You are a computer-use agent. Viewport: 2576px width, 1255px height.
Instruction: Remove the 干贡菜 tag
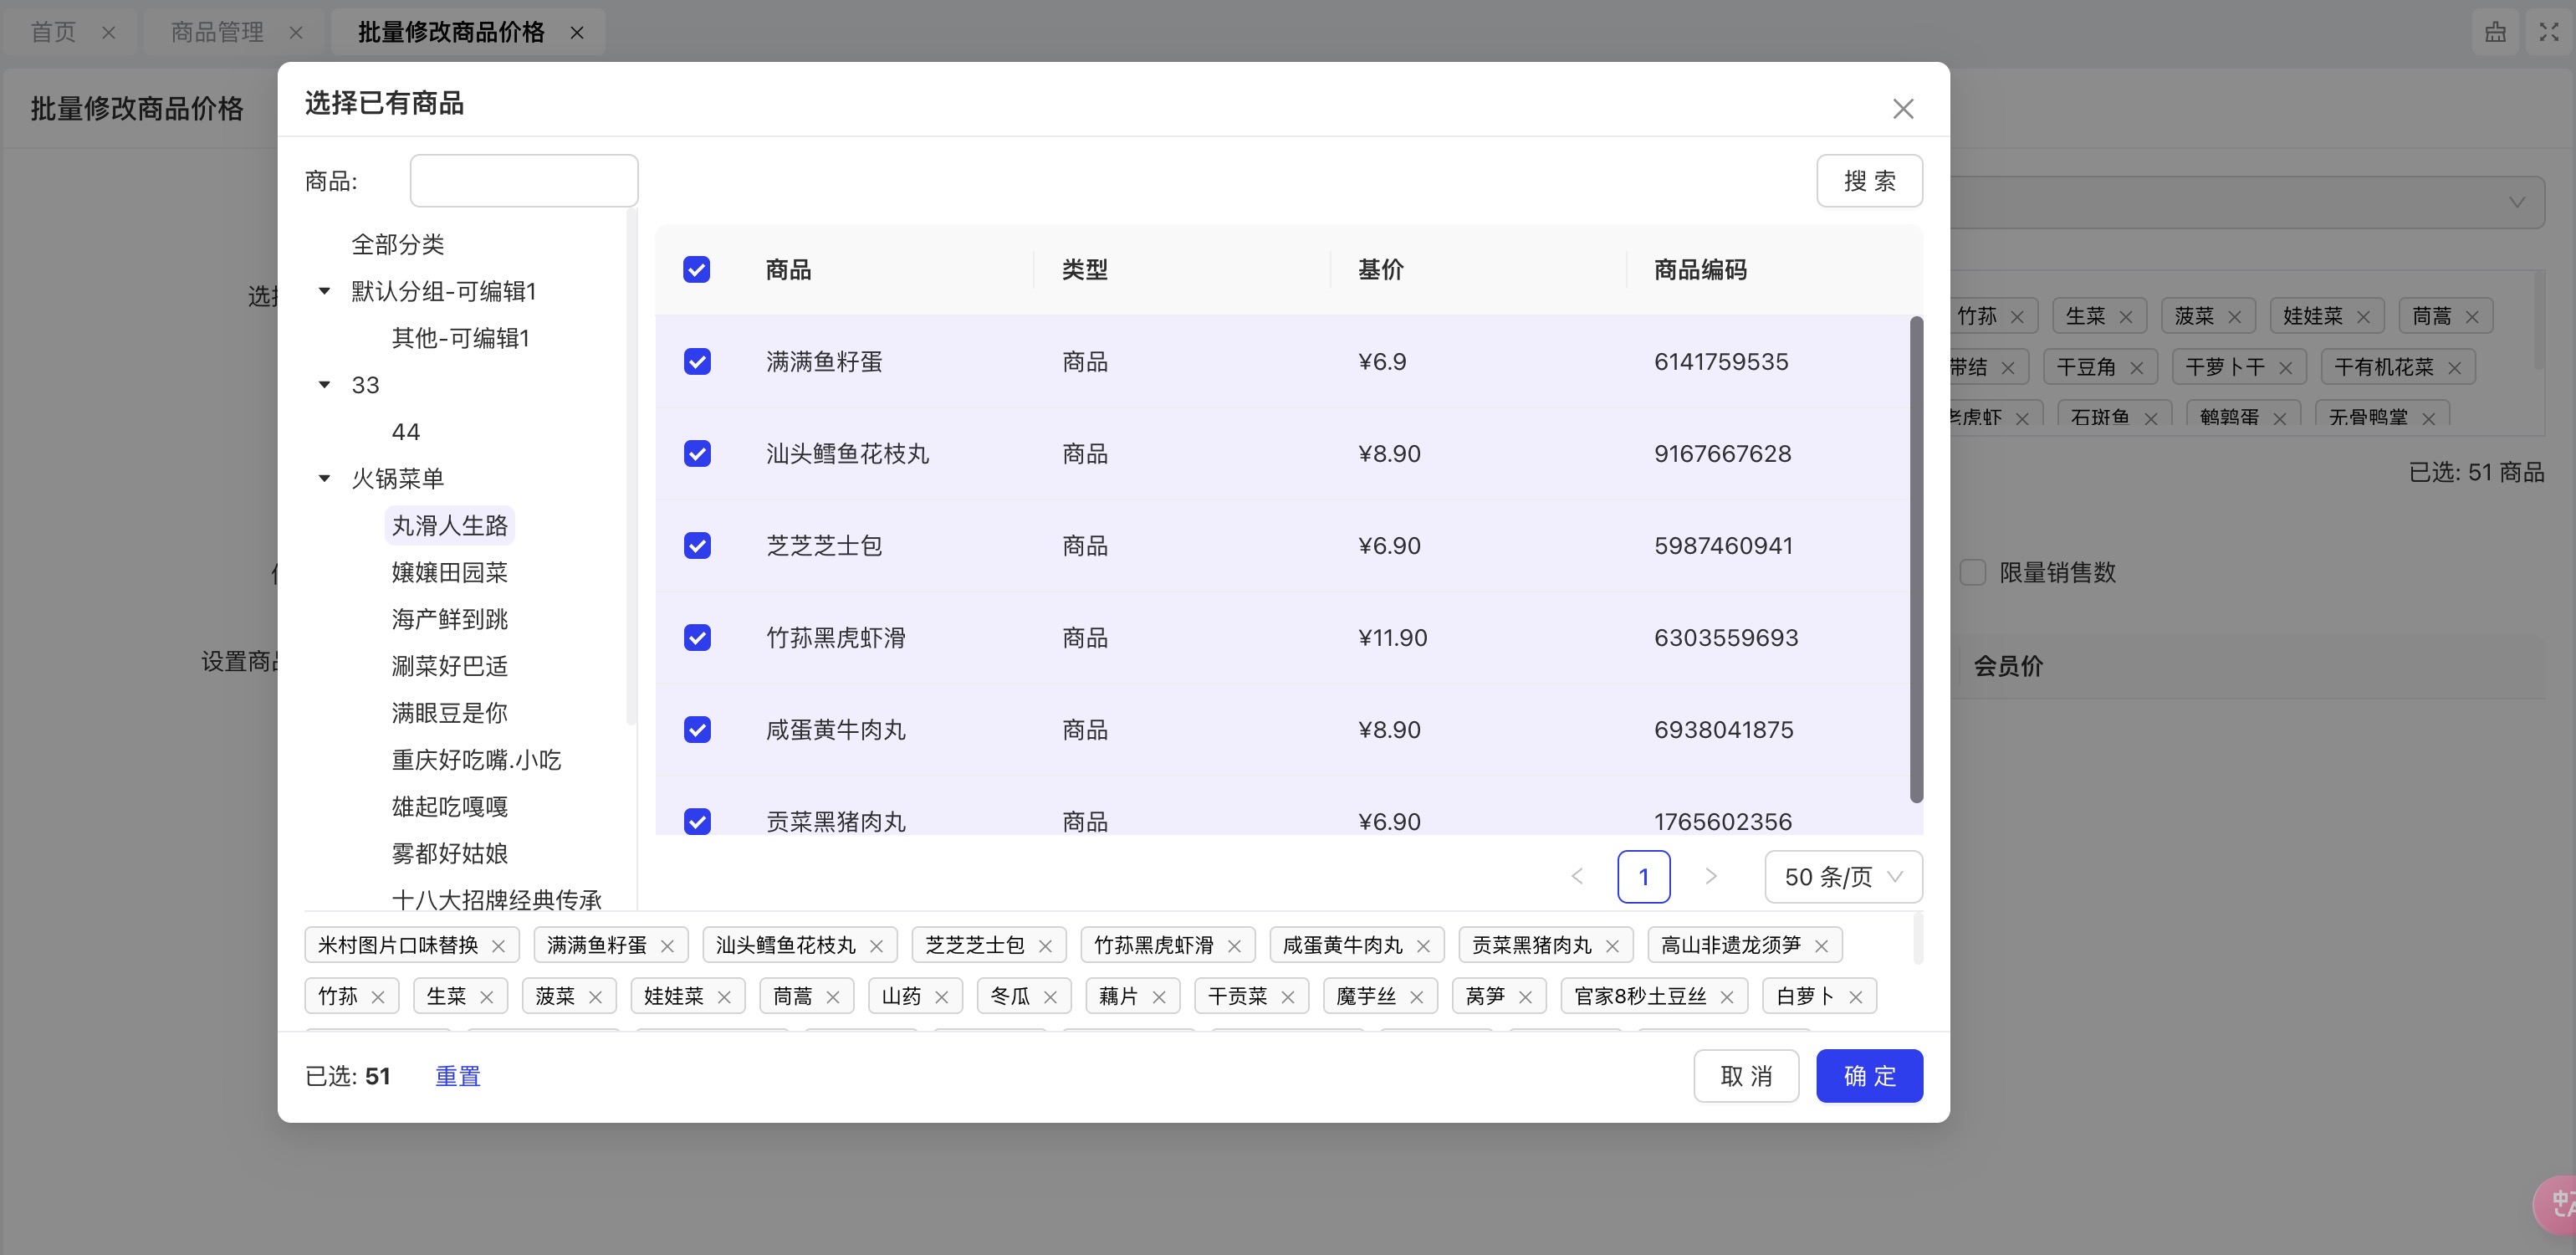pyautogui.click(x=1287, y=997)
